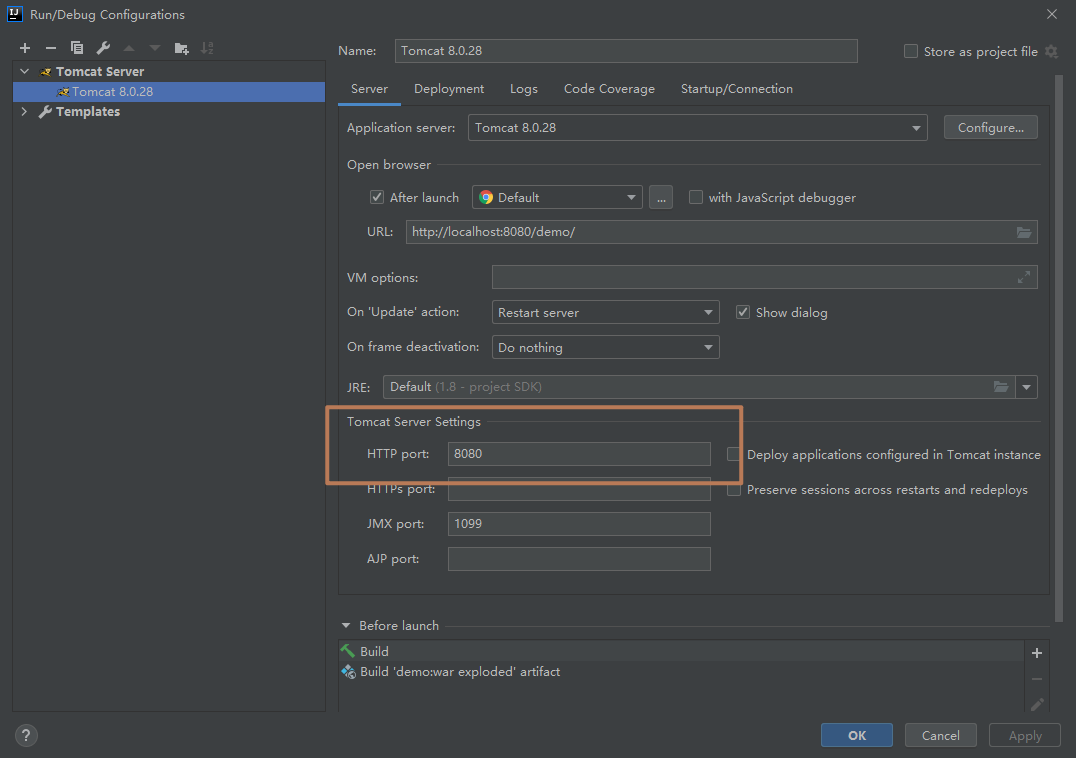Collapse the Tomcat Server tree node
The width and height of the screenshot is (1076, 758).
25,71
